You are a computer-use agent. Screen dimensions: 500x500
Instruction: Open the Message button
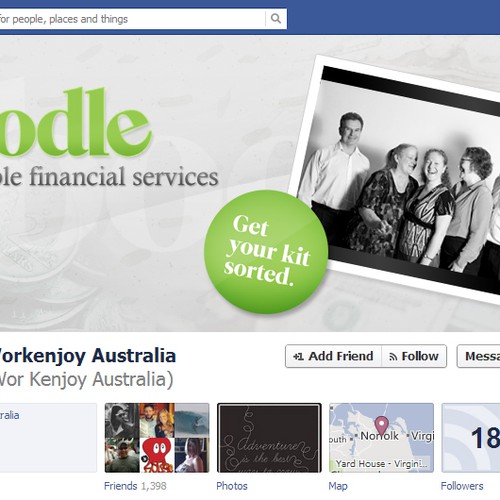pyautogui.click(x=479, y=356)
